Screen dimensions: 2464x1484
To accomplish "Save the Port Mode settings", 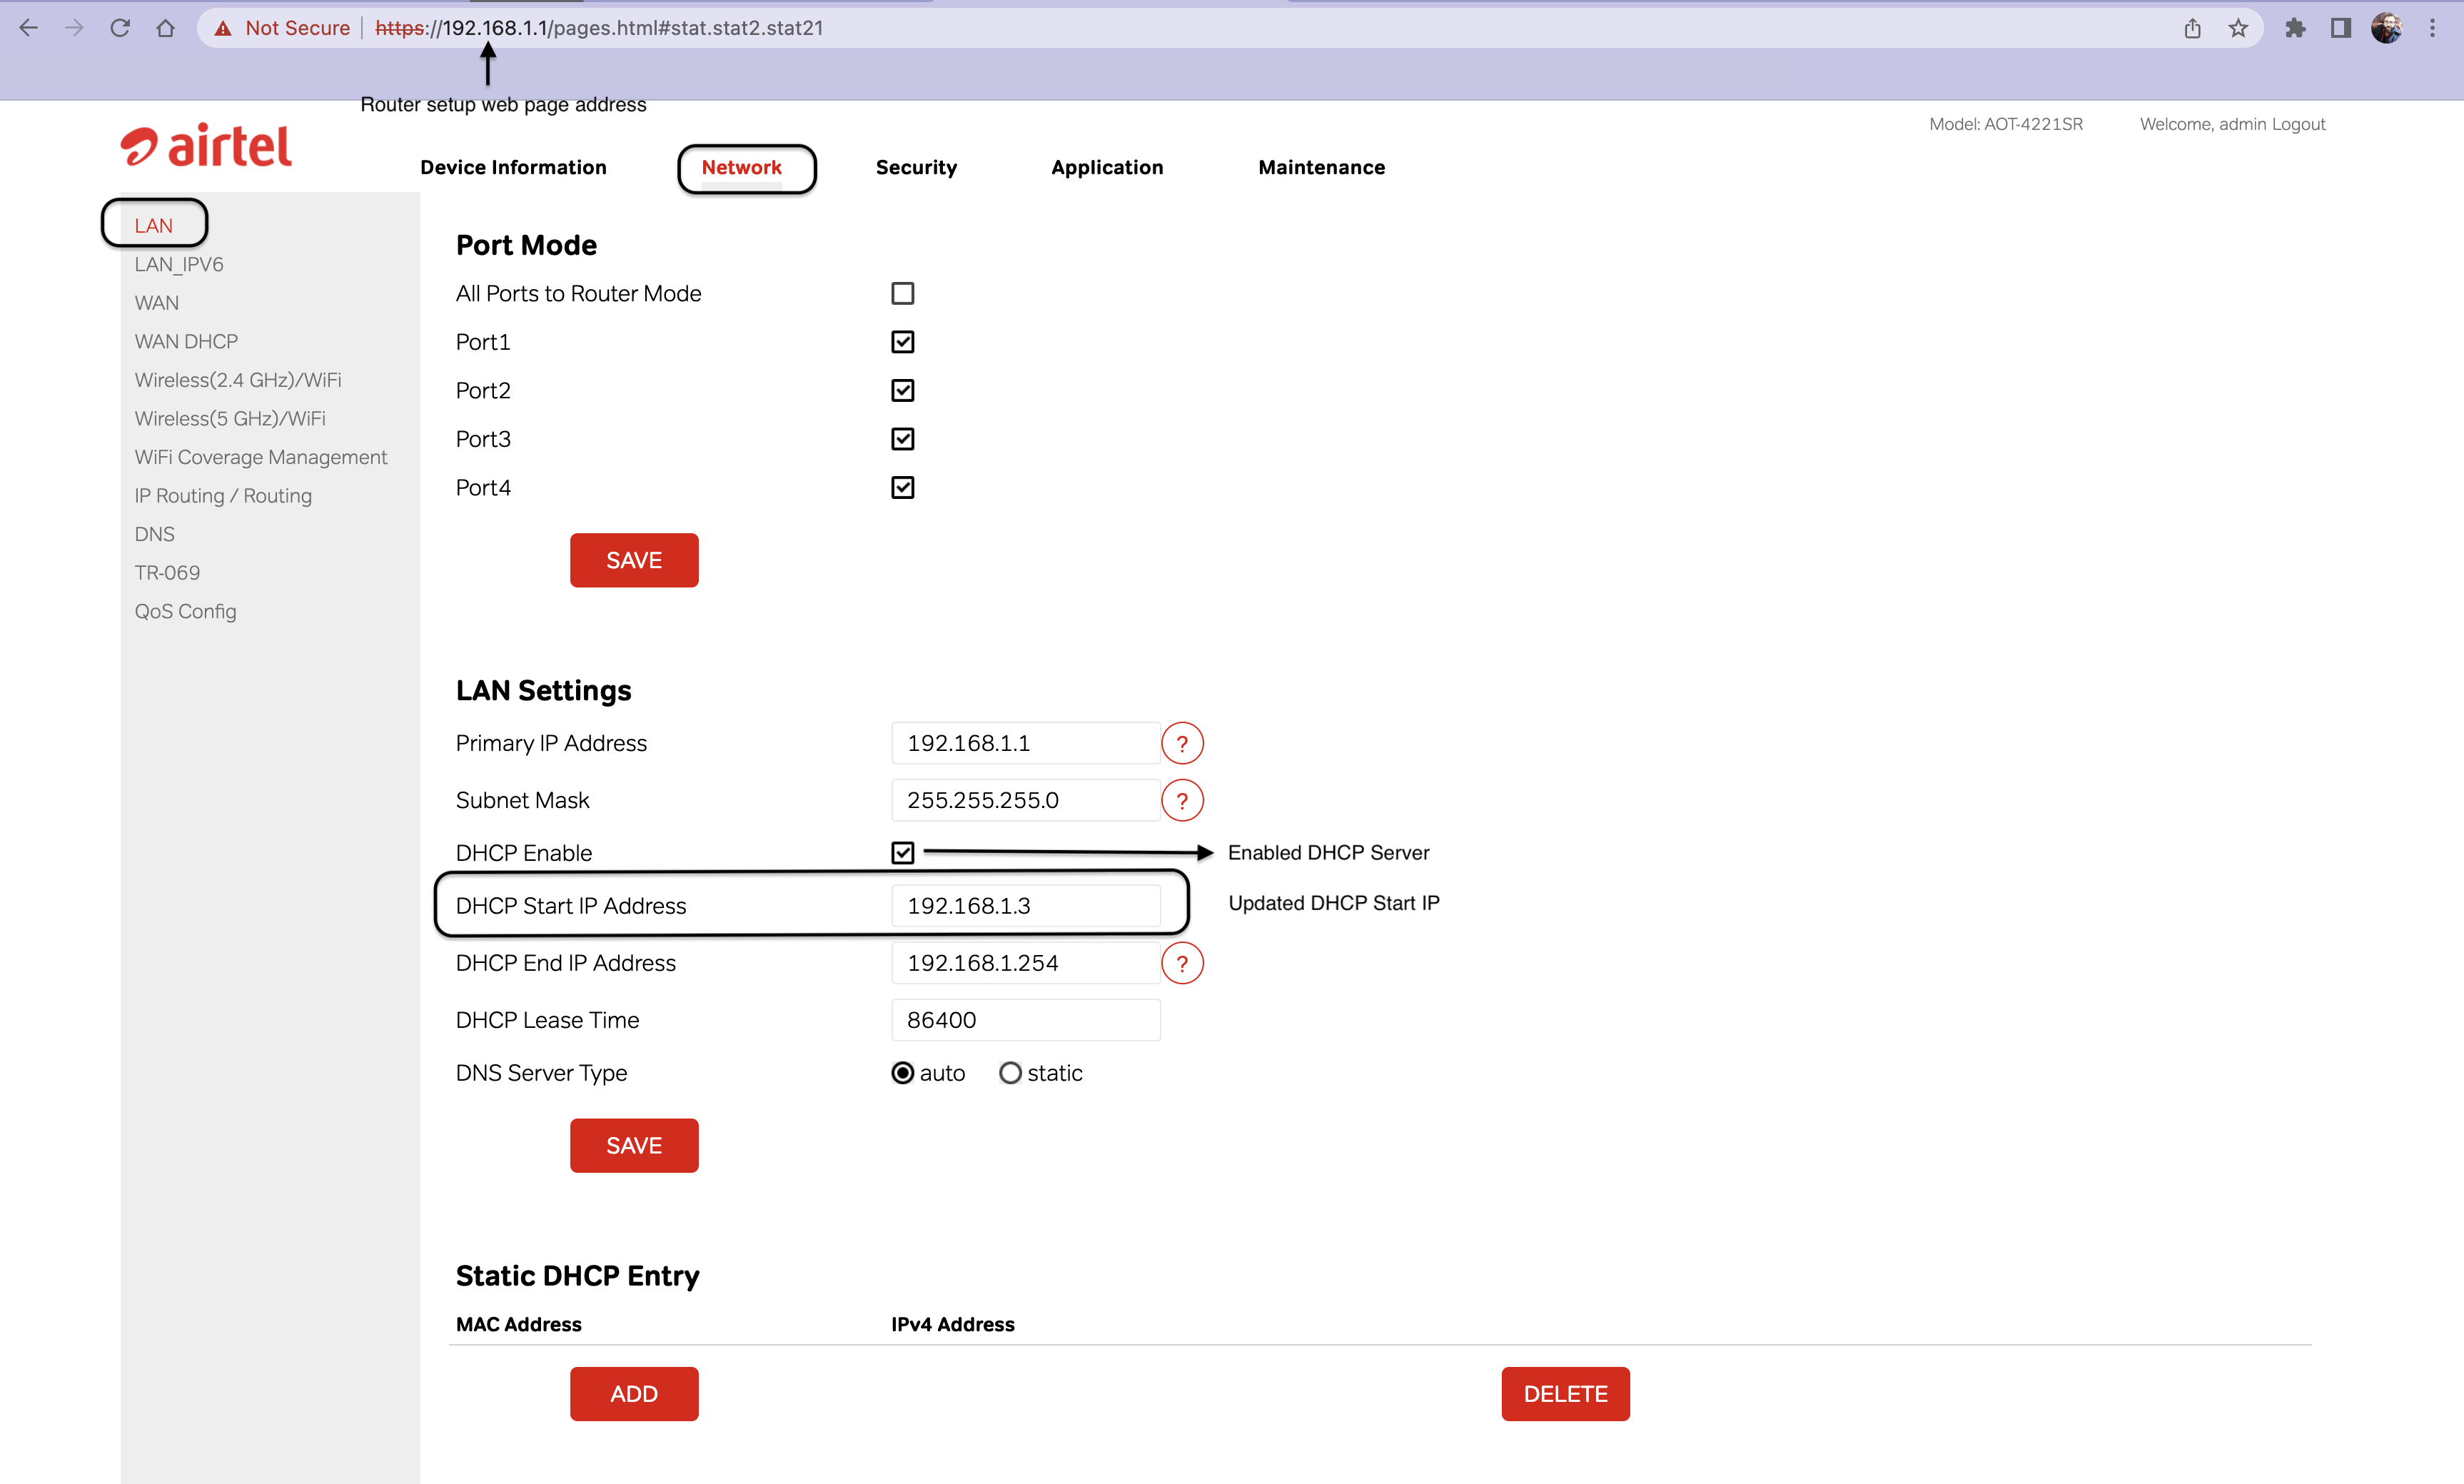I will point(634,560).
